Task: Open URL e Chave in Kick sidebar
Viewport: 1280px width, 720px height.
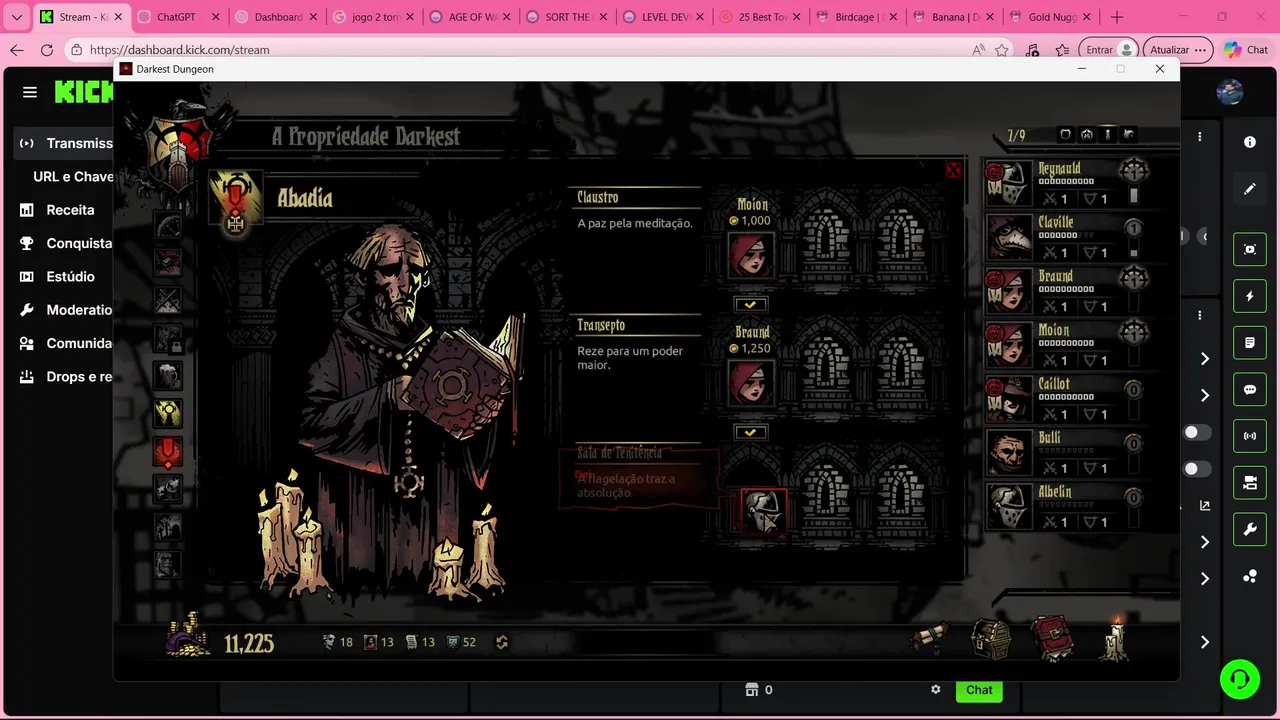Action: click(x=72, y=176)
